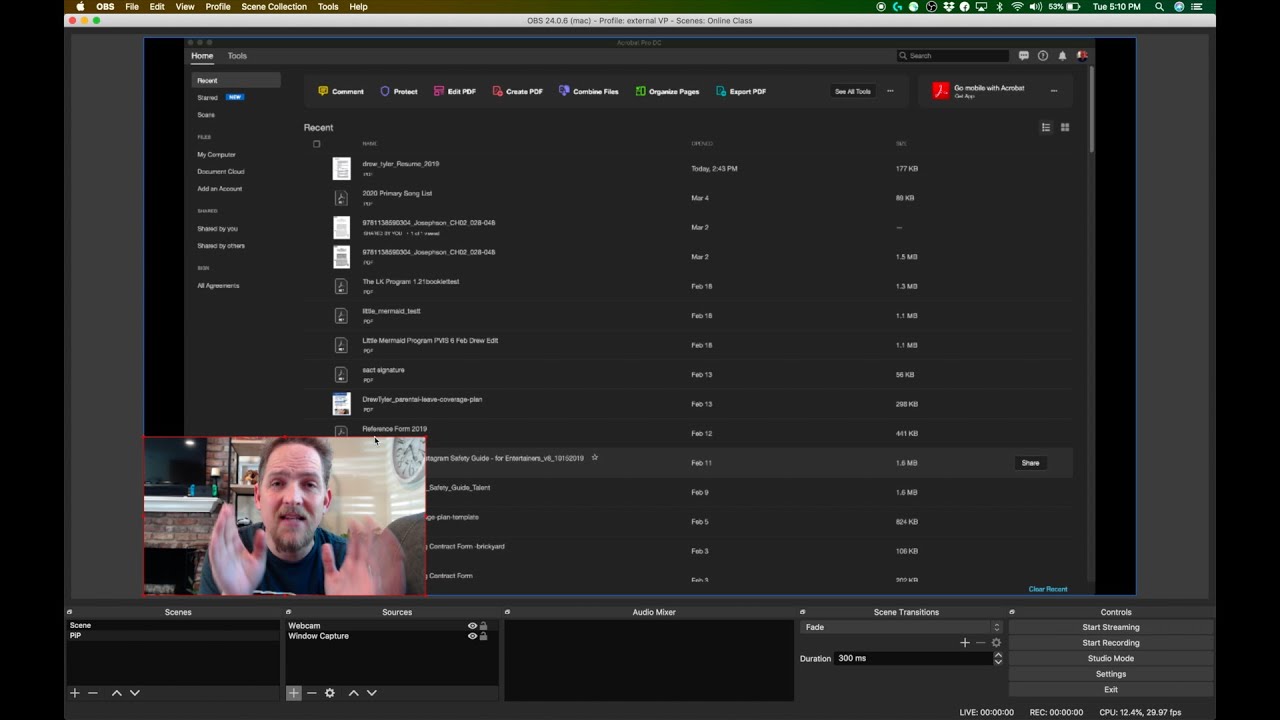Select the webcam overlay in the preview
Viewport: 1280px width, 720px height.
(x=285, y=516)
